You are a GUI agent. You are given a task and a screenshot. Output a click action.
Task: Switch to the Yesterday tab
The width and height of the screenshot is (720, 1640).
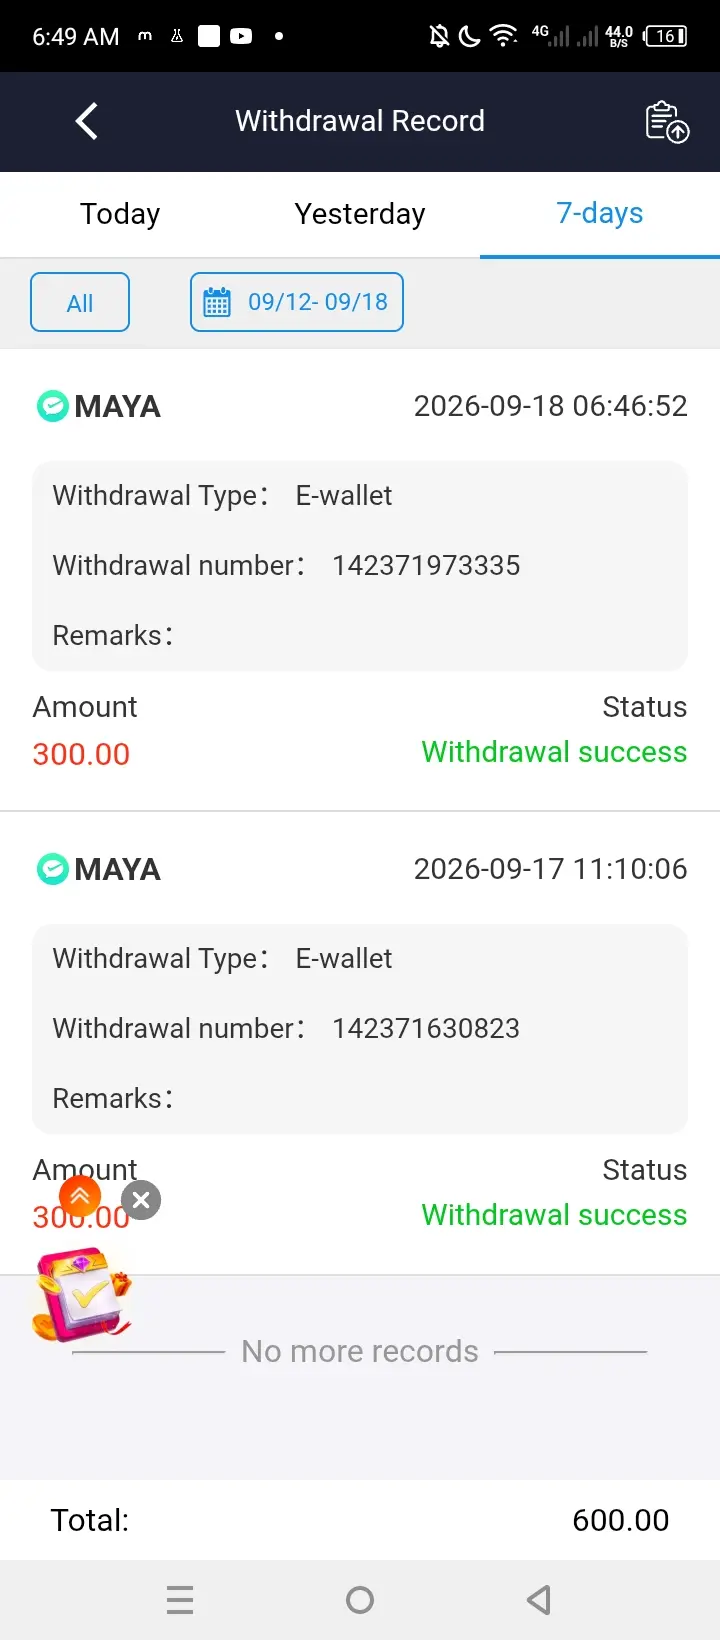pyautogui.click(x=360, y=214)
